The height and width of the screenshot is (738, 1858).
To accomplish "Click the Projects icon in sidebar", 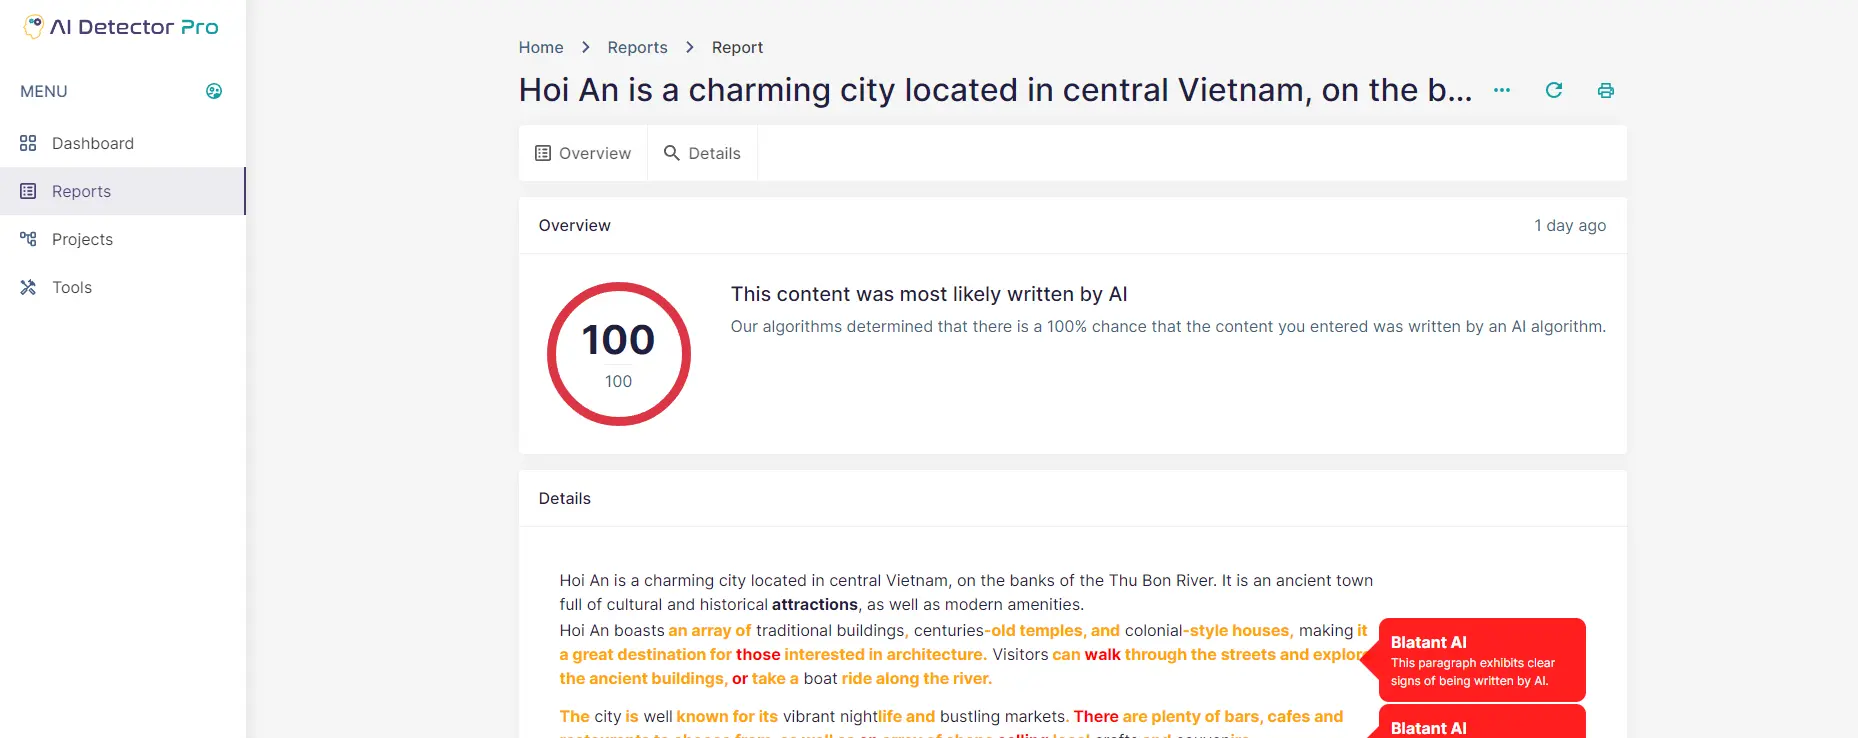I will coord(28,239).
